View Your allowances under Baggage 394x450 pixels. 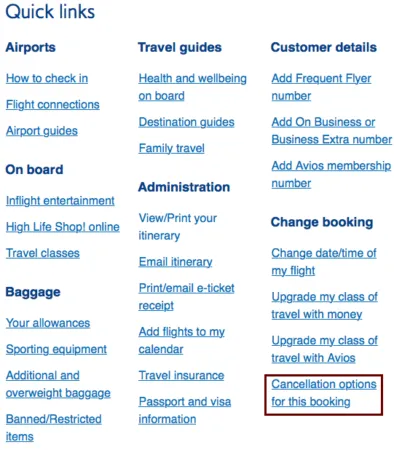point(48,323)
